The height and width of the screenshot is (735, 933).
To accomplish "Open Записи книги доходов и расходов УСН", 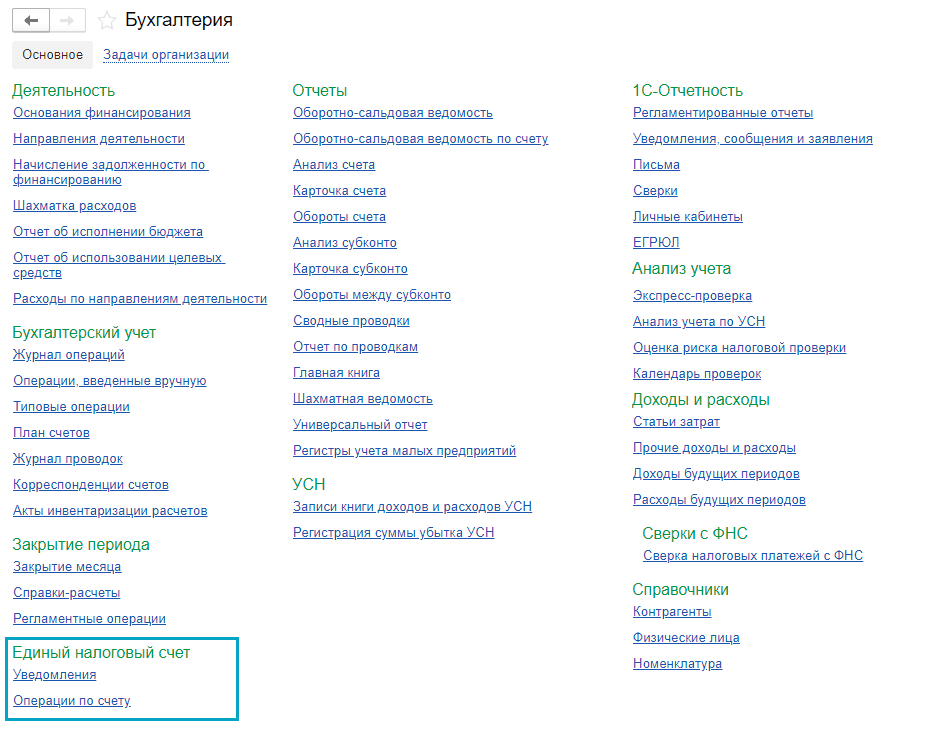I will click(x=412, y=507).
